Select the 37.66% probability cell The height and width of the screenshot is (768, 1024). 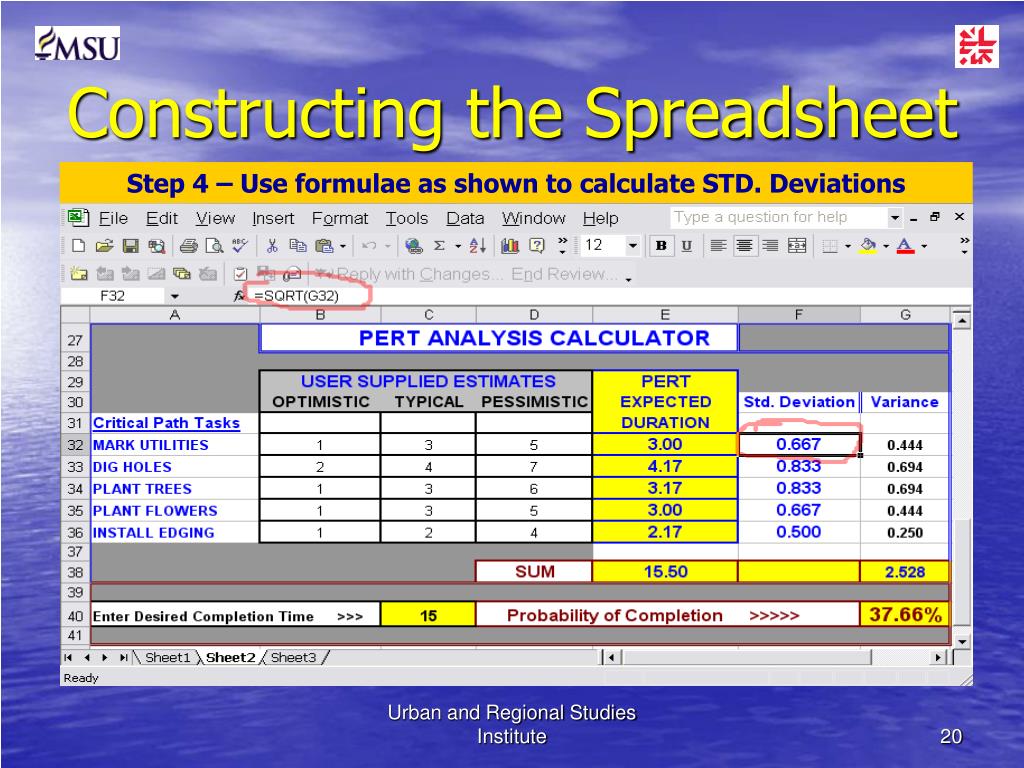coord(904,615)
